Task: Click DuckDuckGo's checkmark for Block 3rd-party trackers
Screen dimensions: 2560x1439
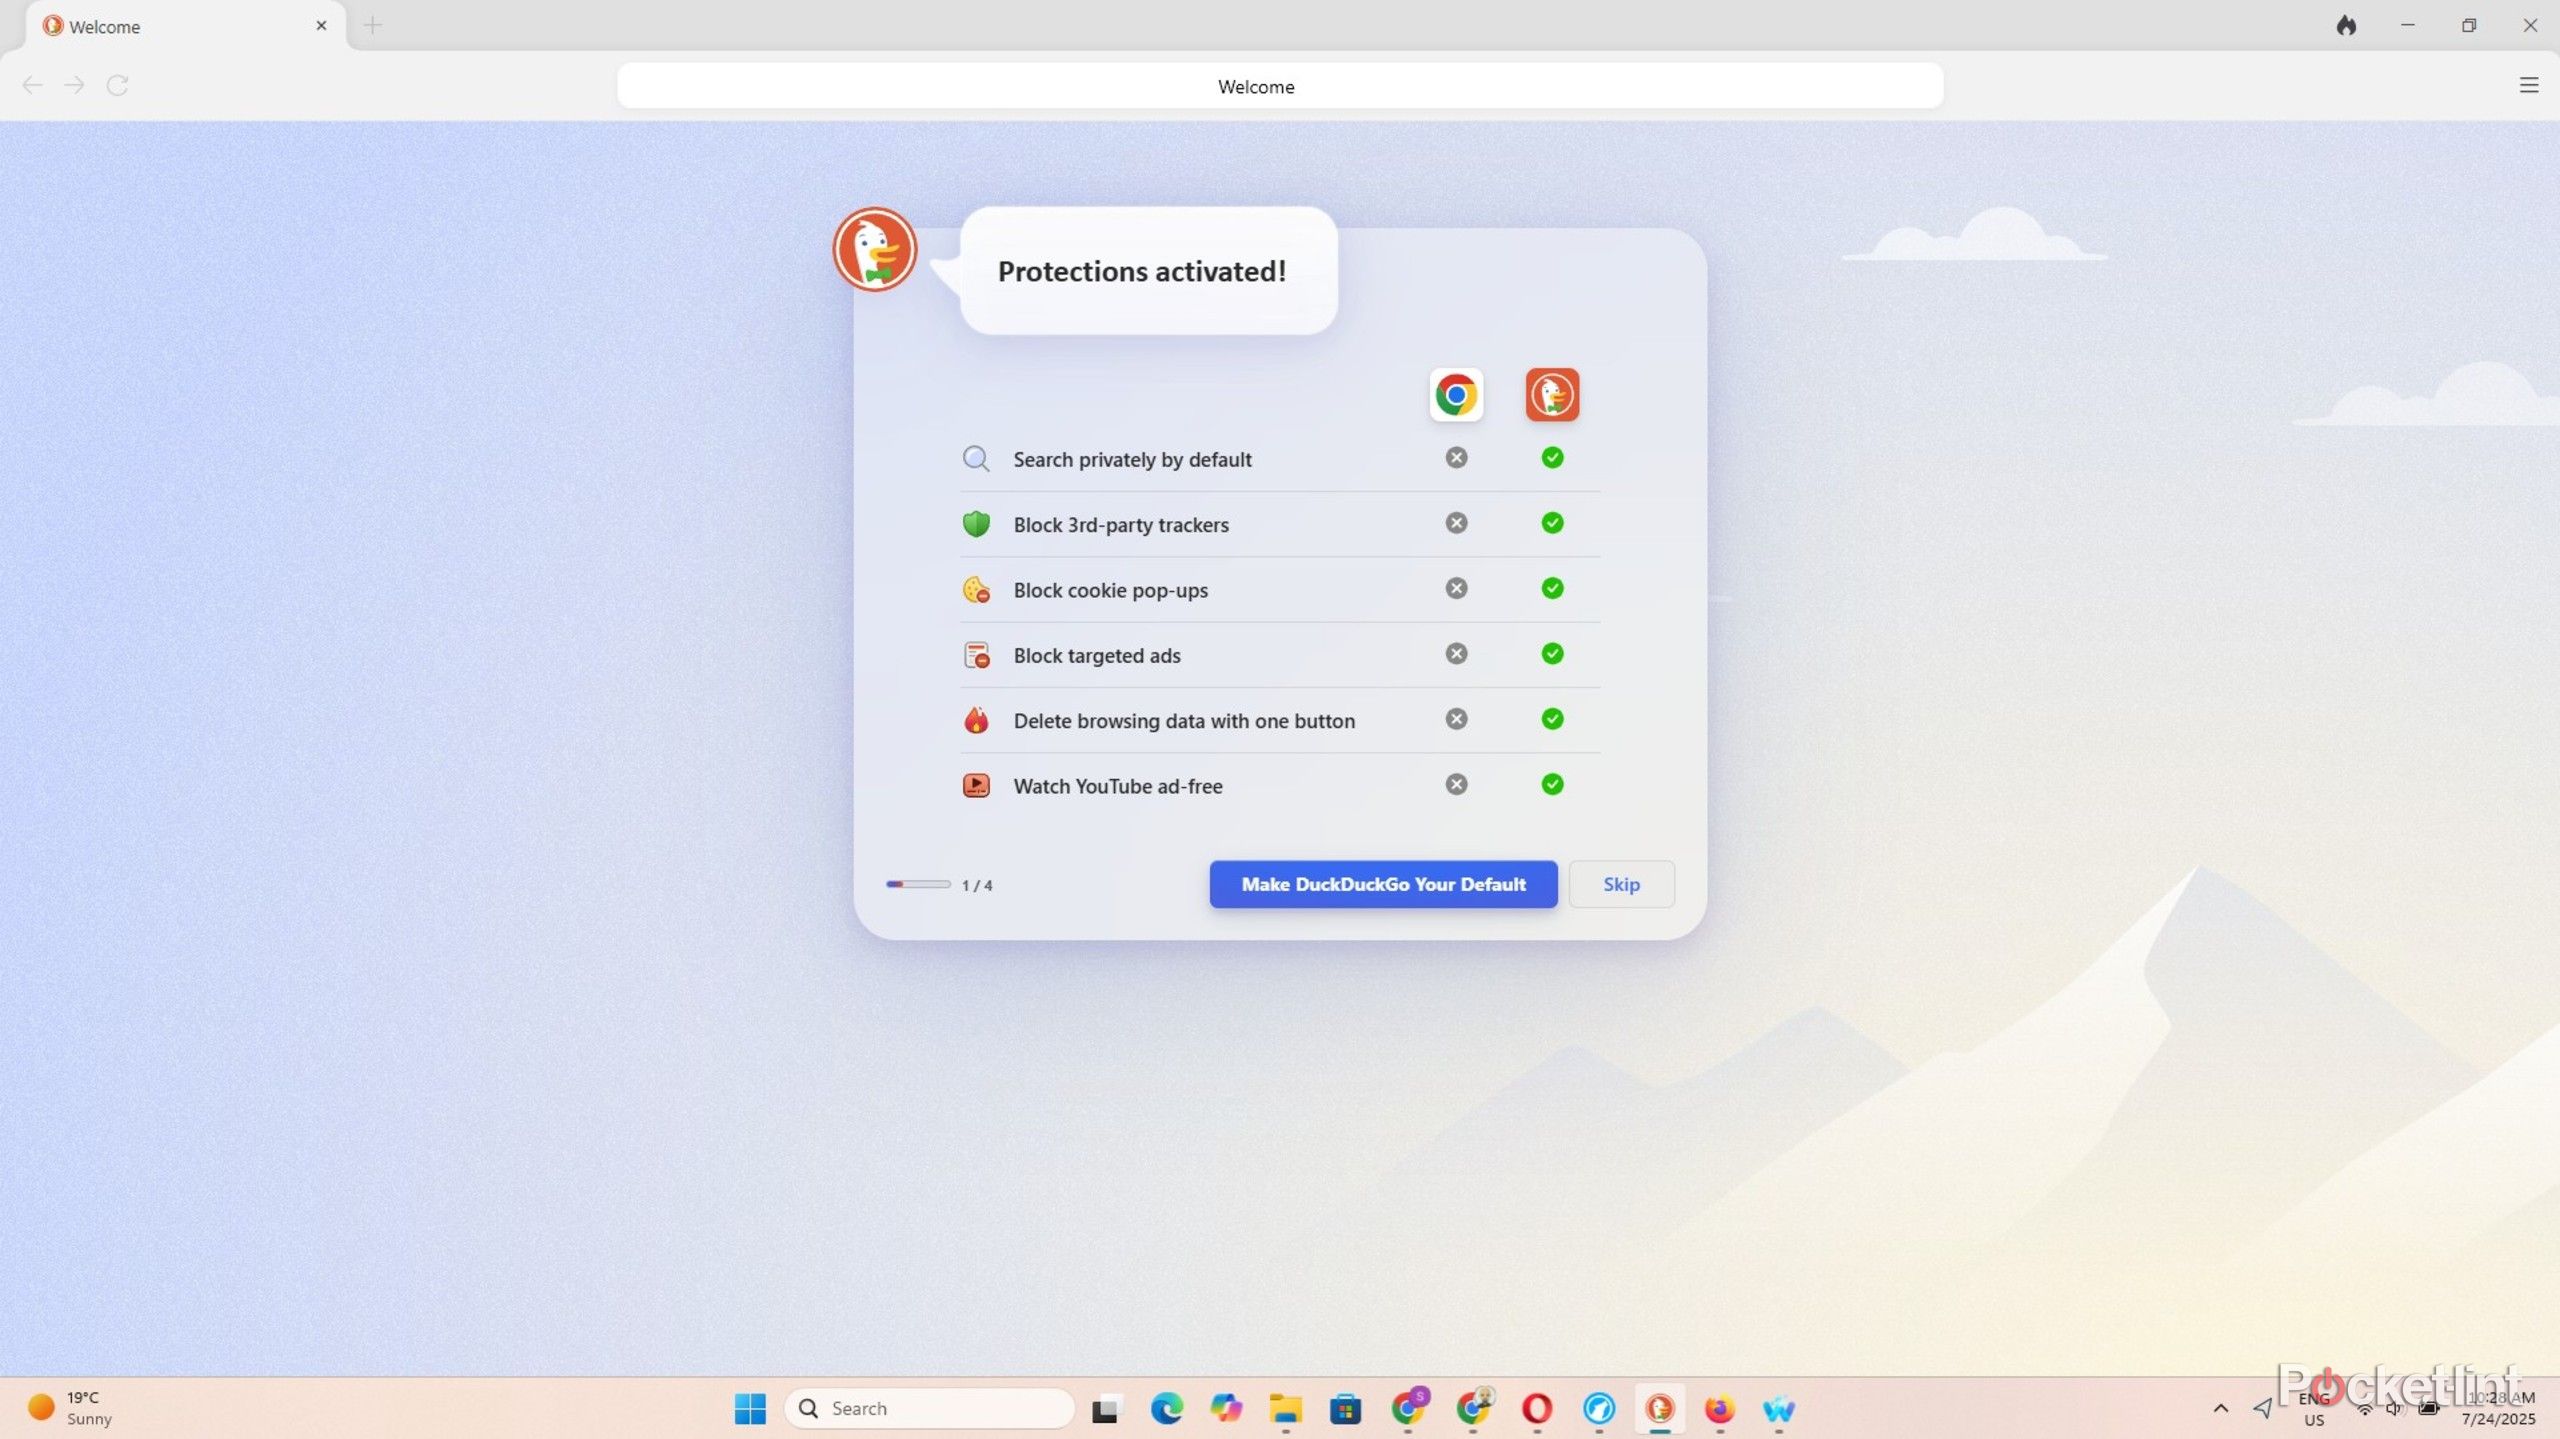Action: pos(1552,523)
